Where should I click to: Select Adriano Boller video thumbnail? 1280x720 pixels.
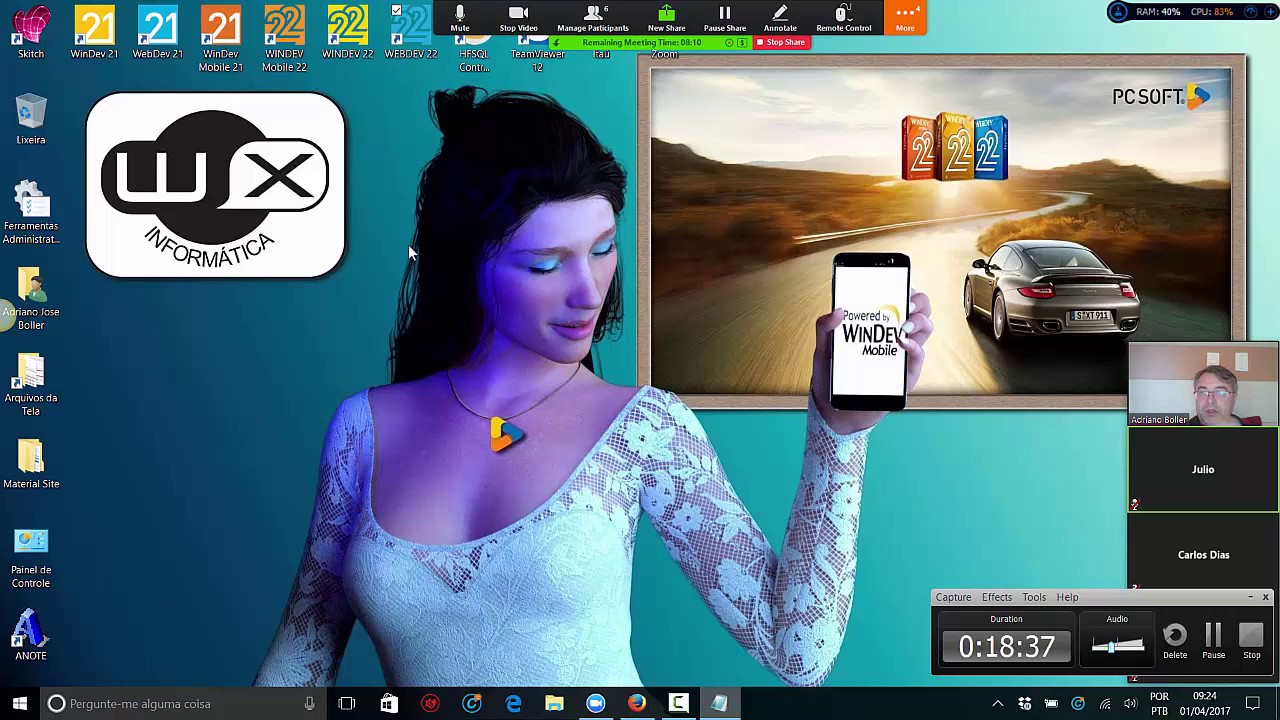(1203, 384)
